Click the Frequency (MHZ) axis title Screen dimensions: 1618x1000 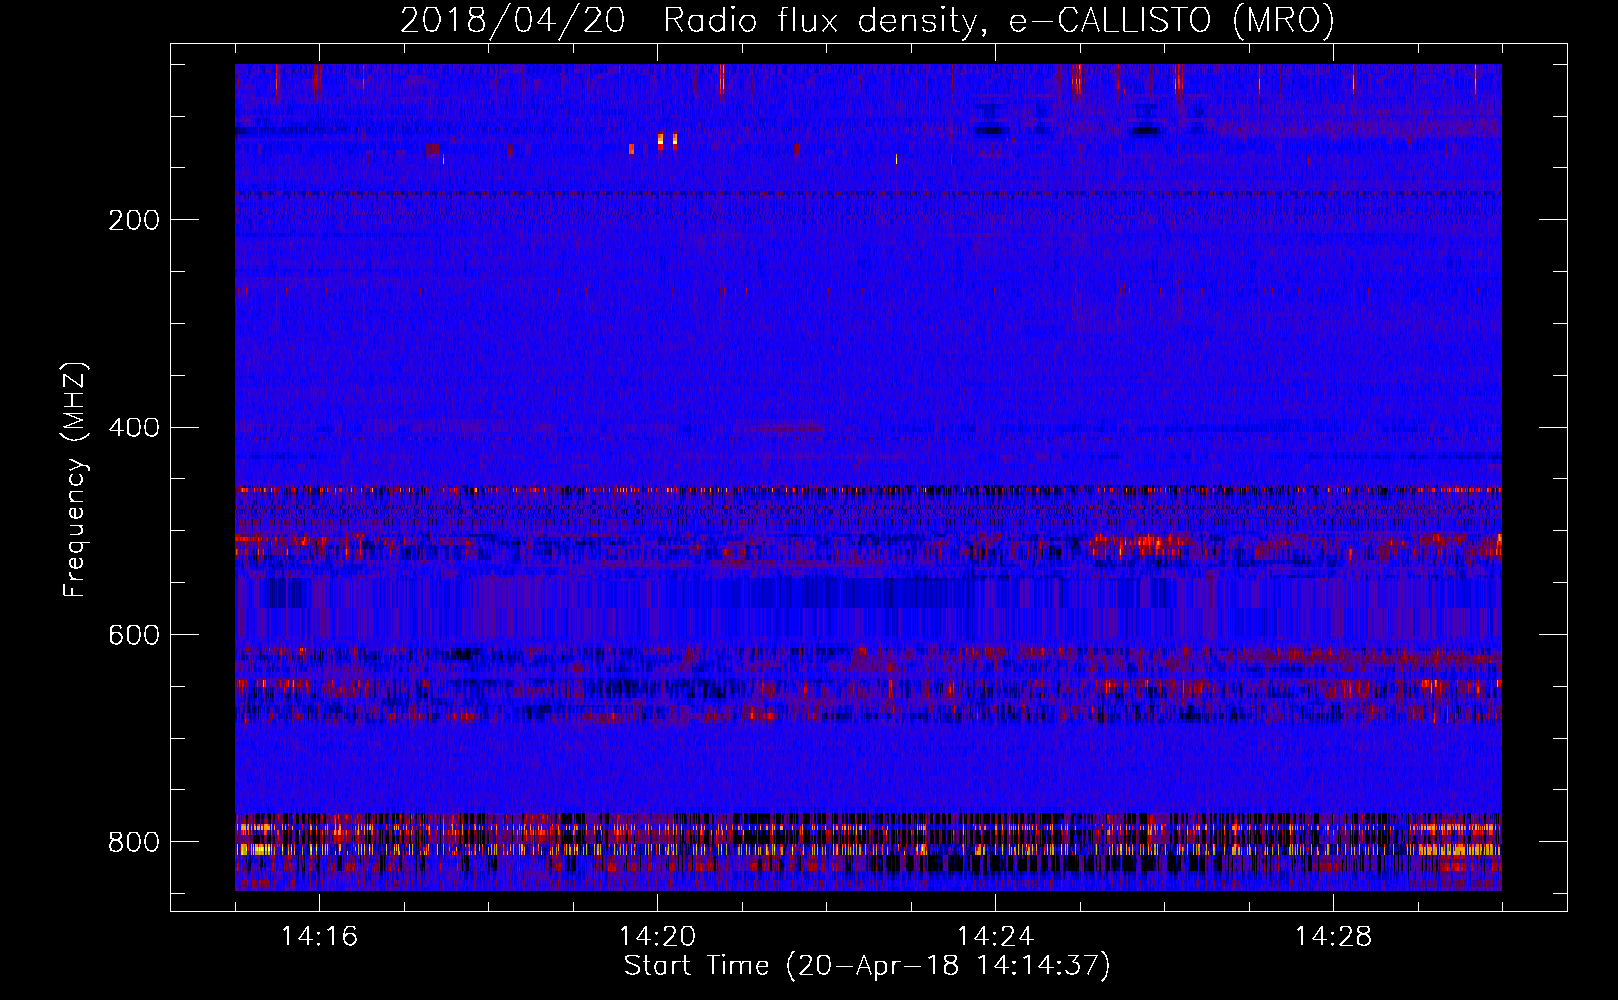(x=74, y=479)
